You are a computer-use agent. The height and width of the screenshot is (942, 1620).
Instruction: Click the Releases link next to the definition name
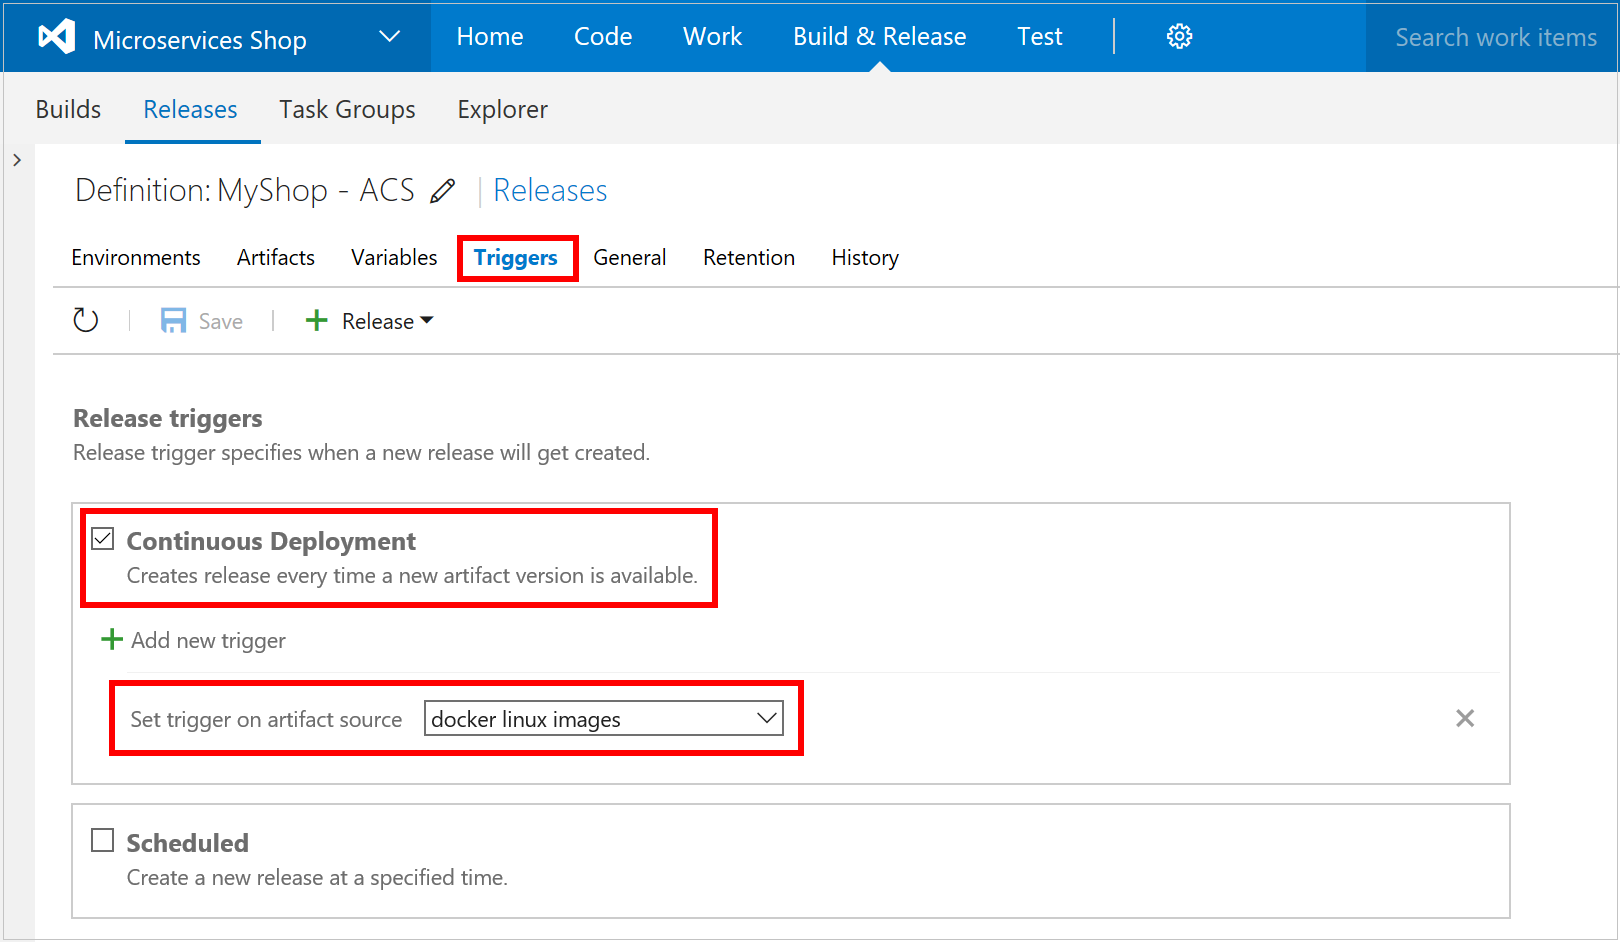click(x=550, y=190)
